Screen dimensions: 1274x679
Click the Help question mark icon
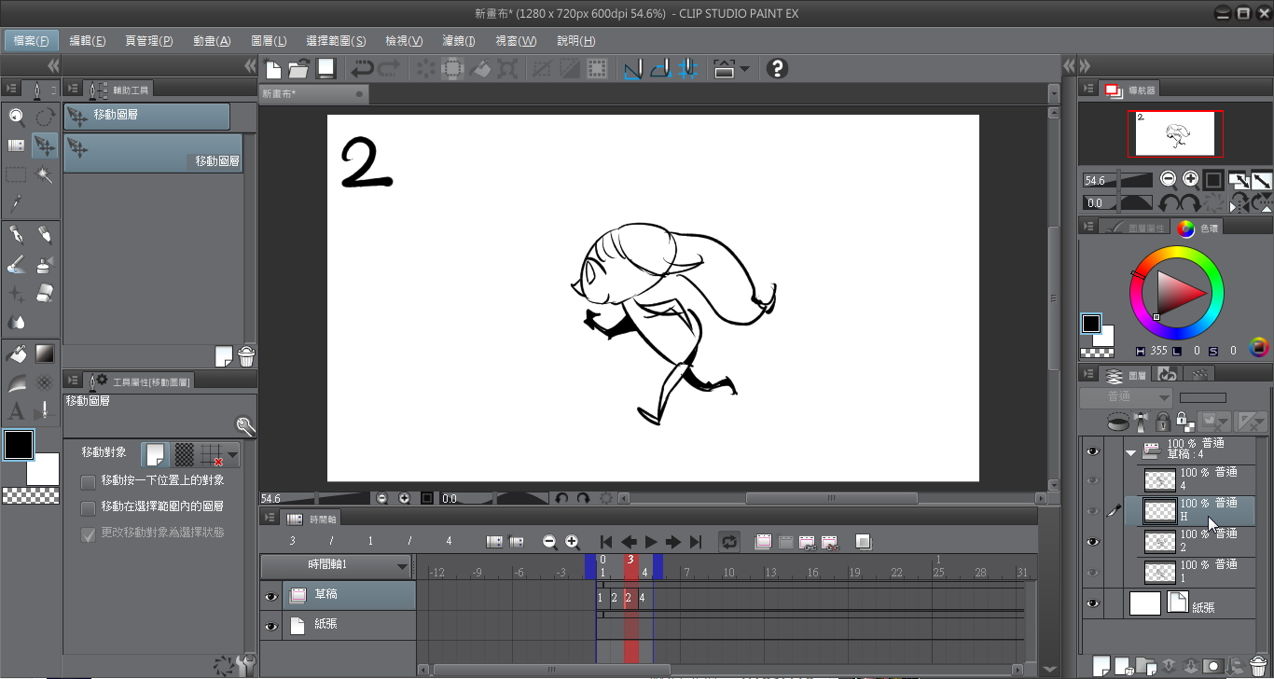(x=777, y=68)
